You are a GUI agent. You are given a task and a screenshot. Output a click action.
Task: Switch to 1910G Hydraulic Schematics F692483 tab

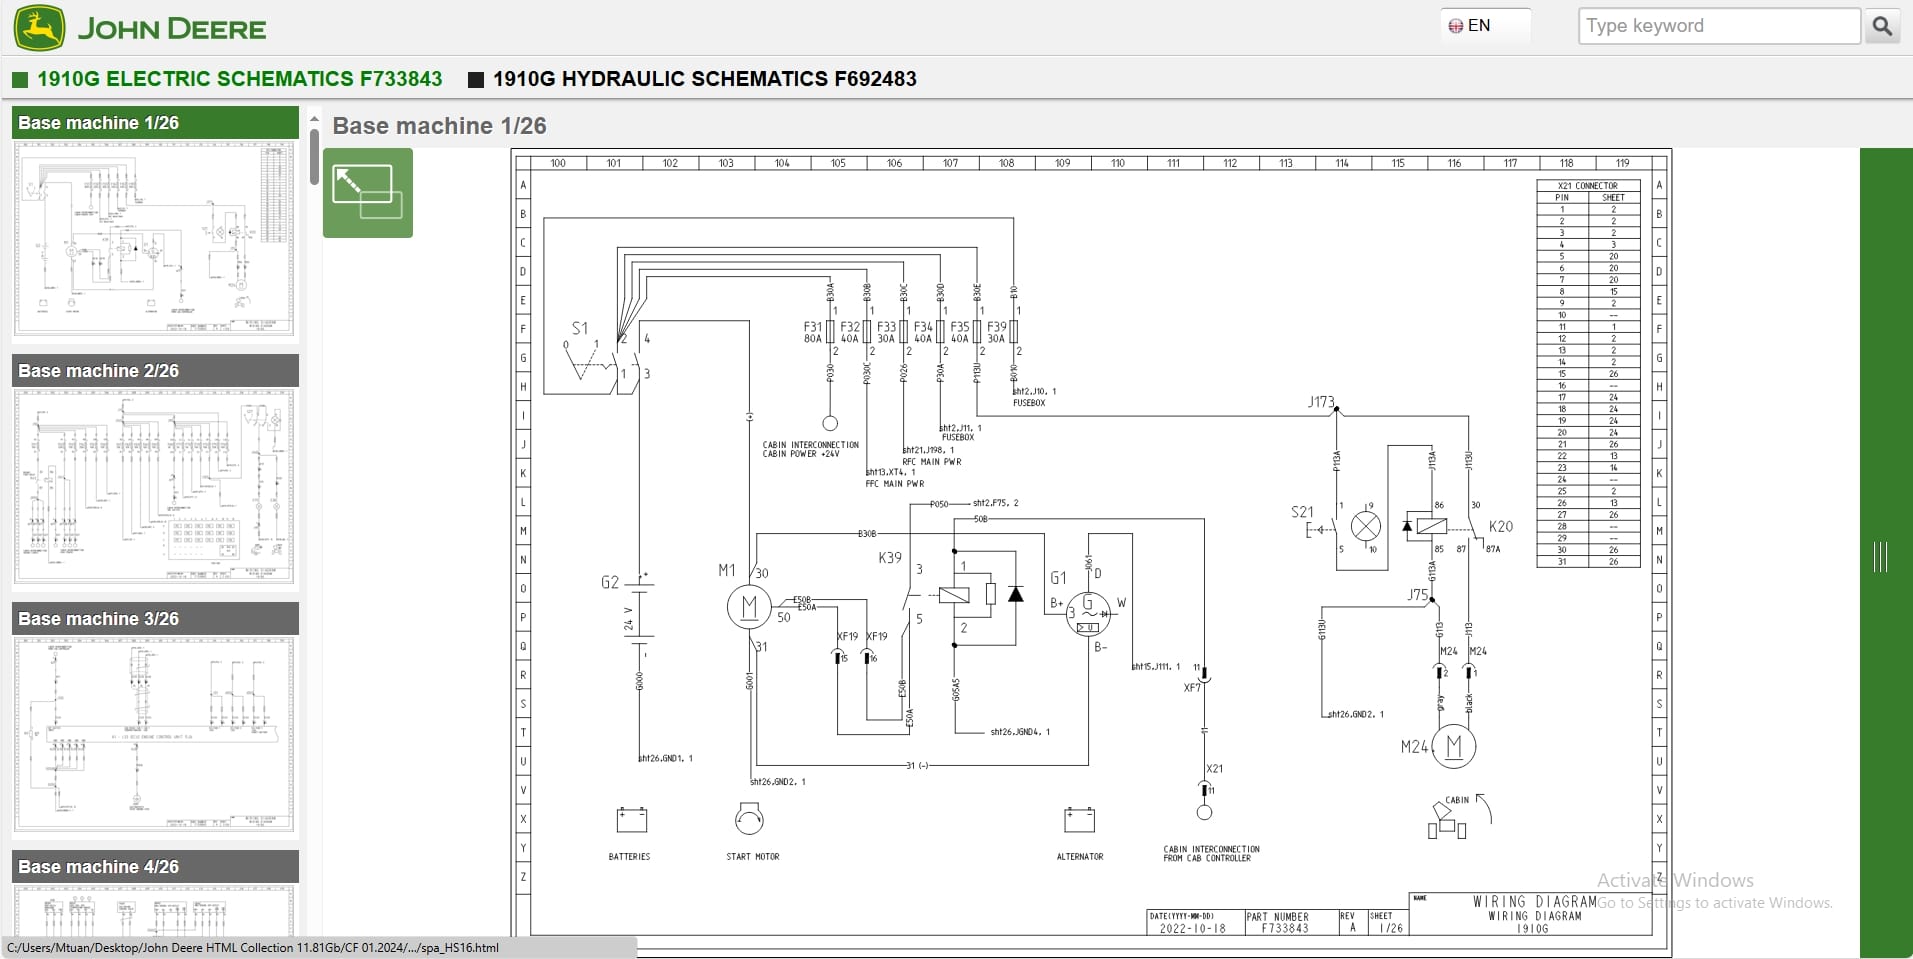704,78
